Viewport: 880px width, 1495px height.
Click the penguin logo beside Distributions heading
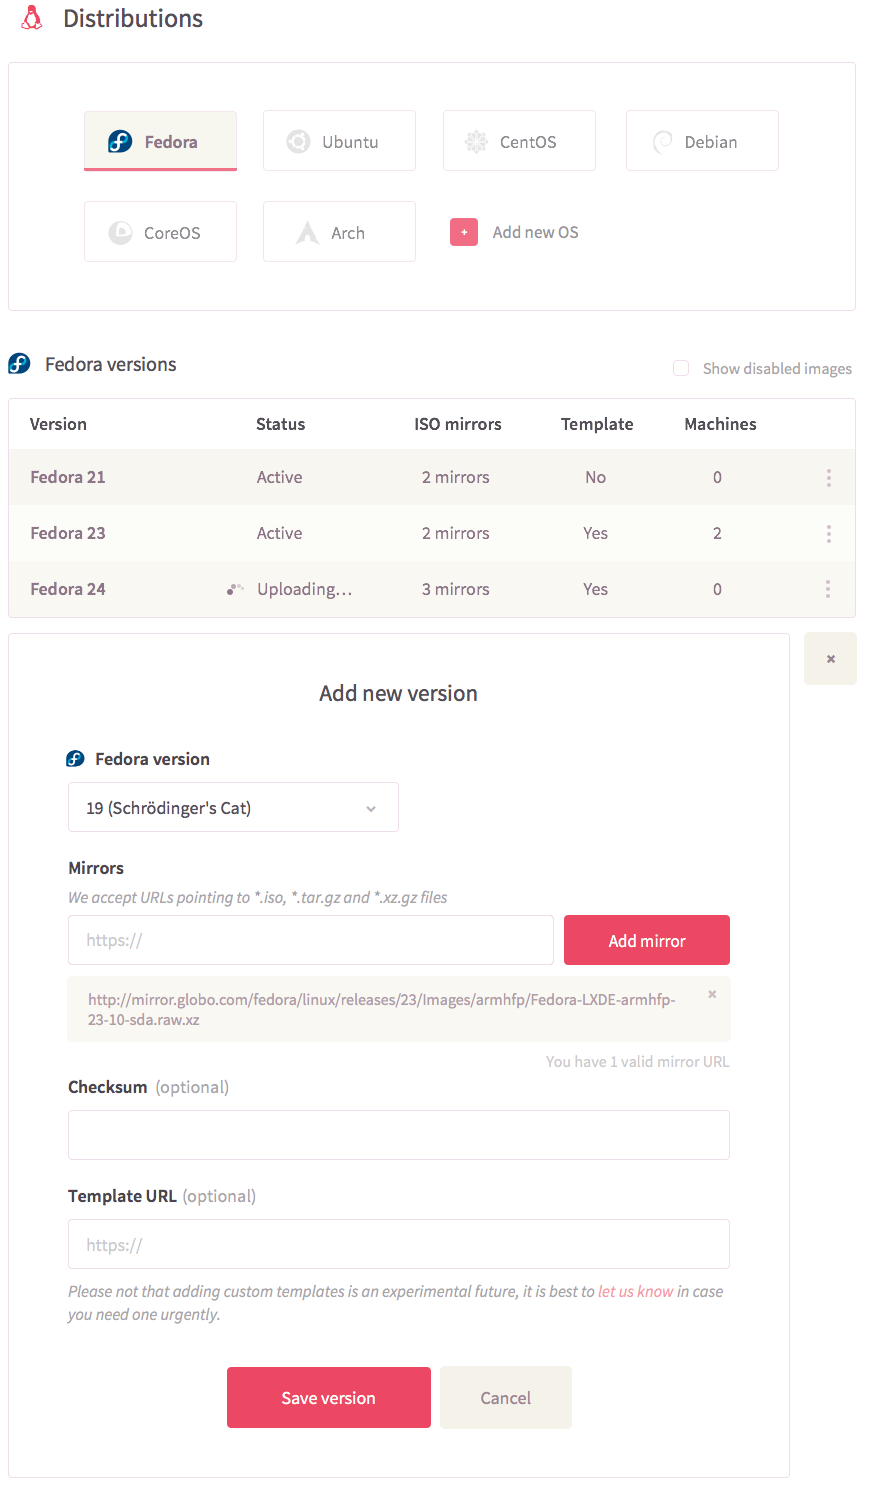click(32, 18)
